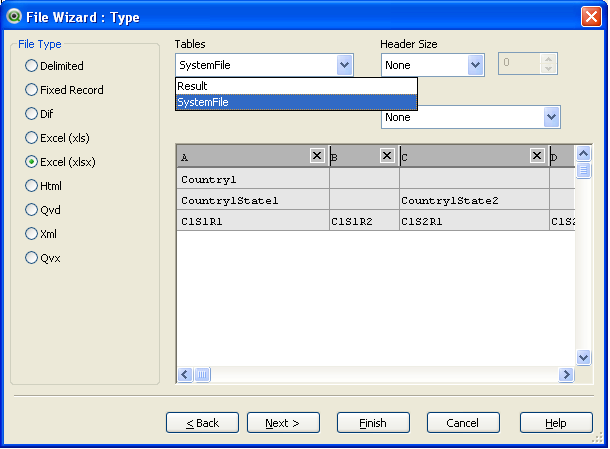
Task: Select the Excel (xlsx) radio button
Action: pyautogui.click(x=31, y=162)
